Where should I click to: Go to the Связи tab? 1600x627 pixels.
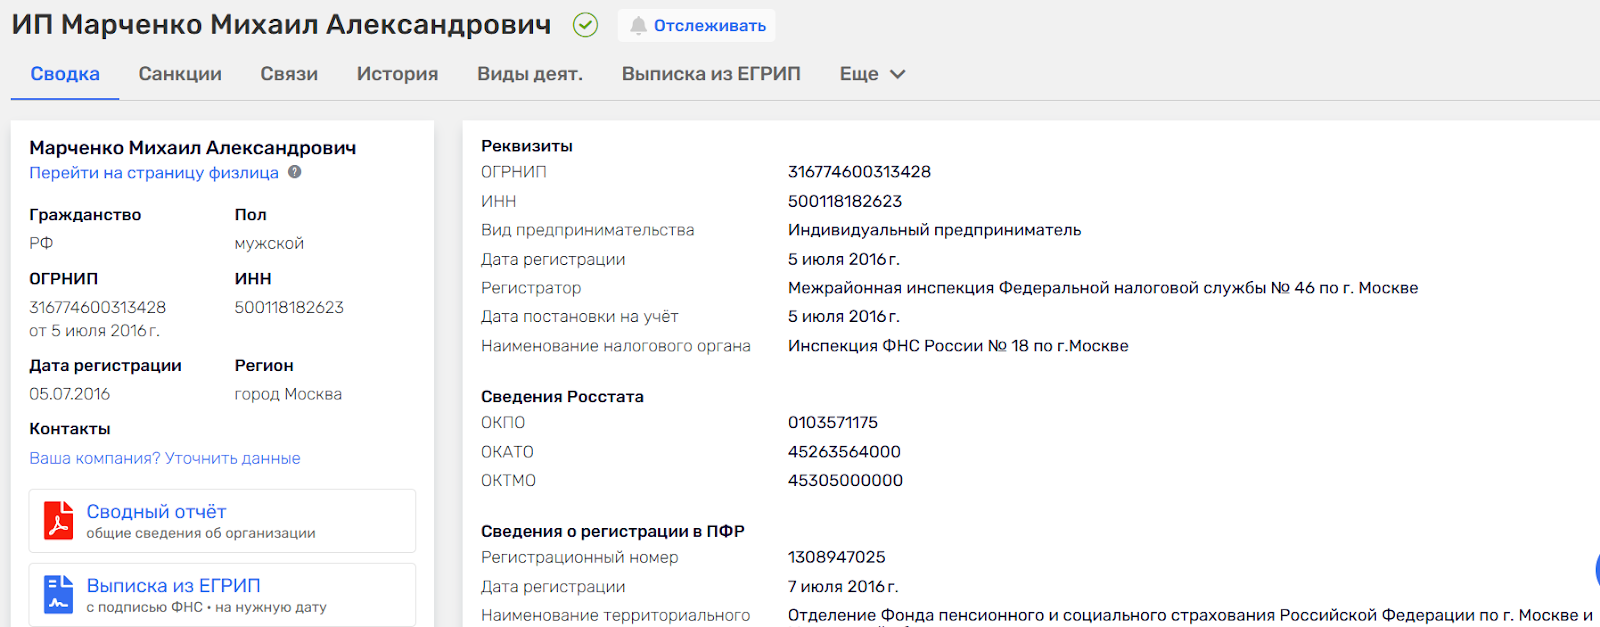click(289, 74)
